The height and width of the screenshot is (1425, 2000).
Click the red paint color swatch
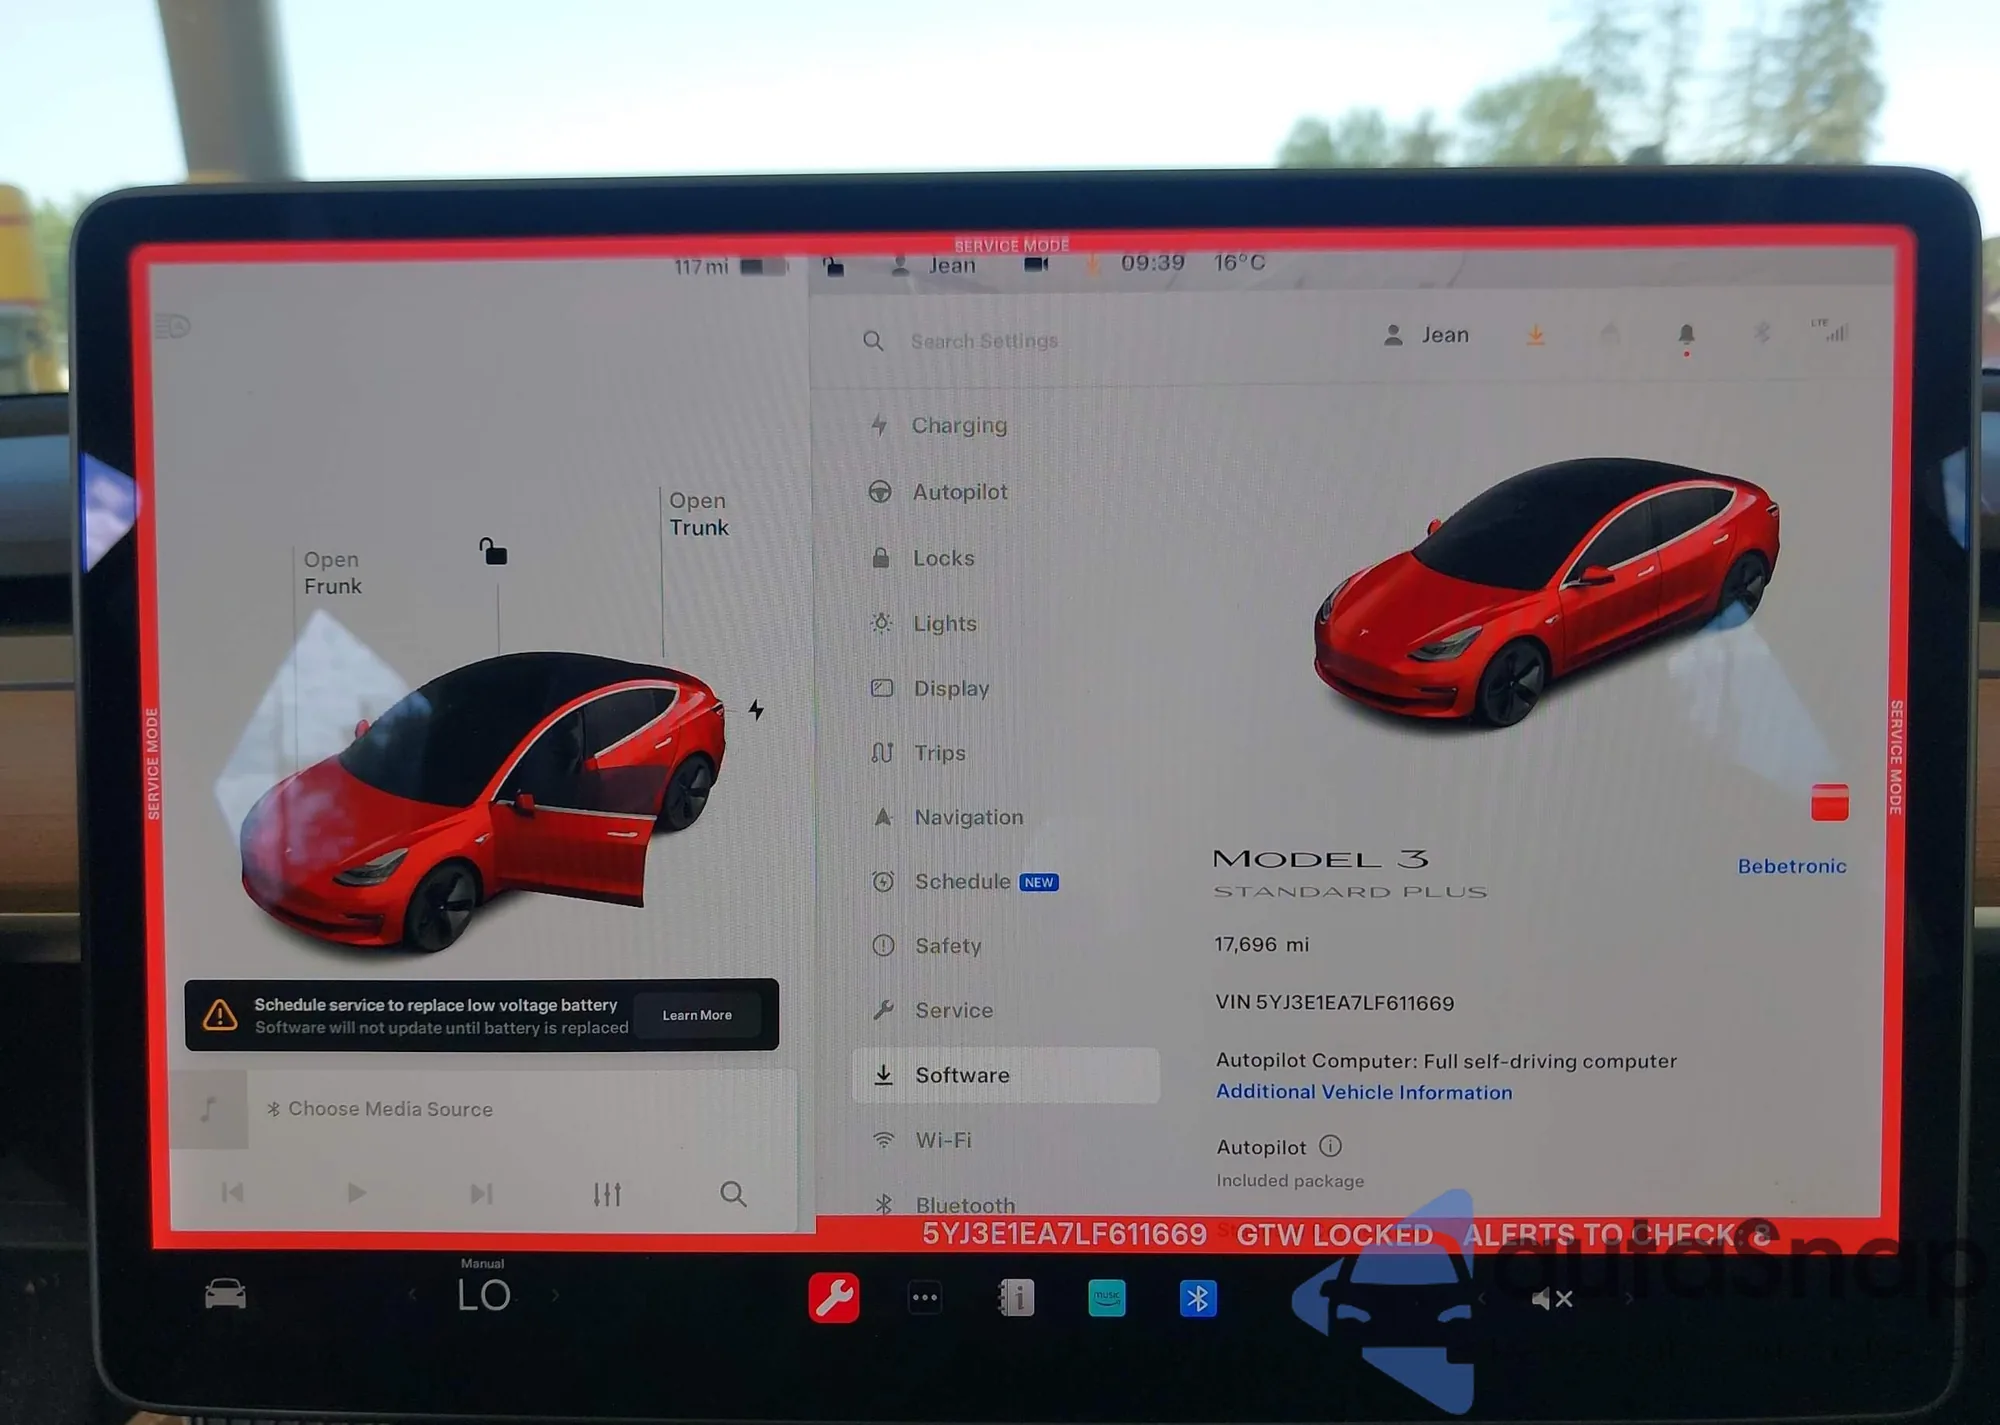click(1829, 802)
